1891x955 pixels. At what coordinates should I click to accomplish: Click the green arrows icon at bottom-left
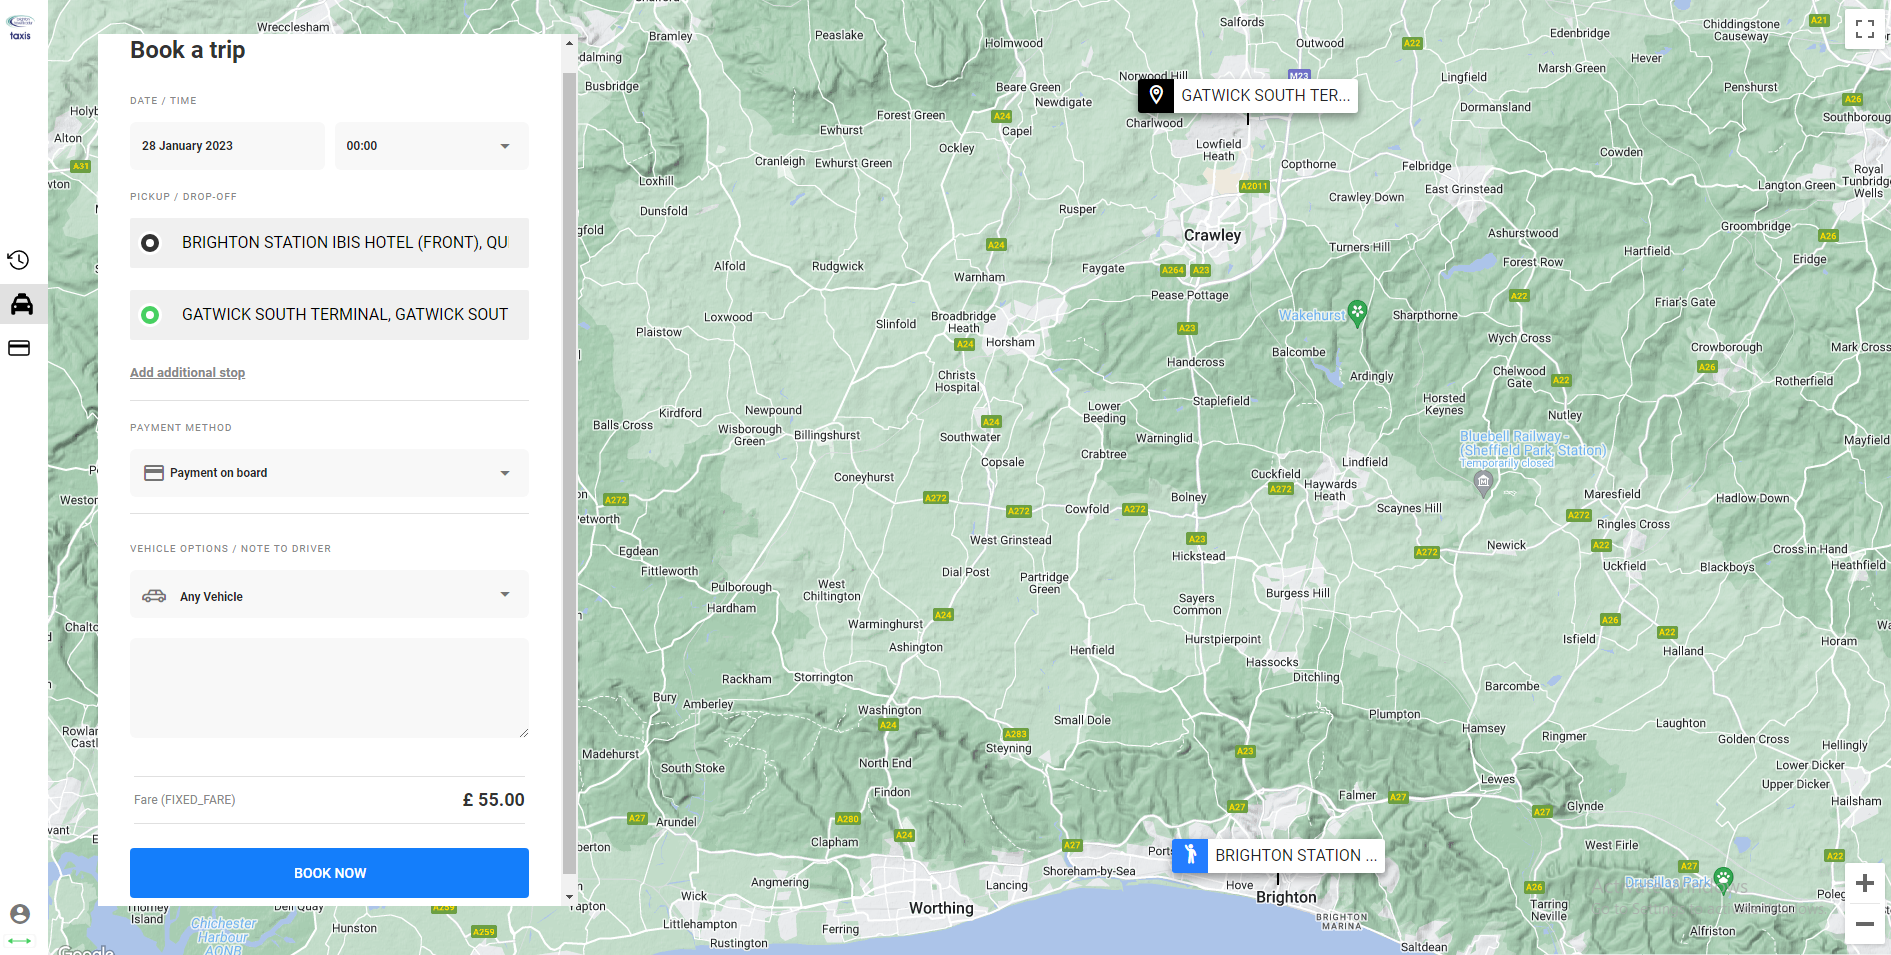19,940
